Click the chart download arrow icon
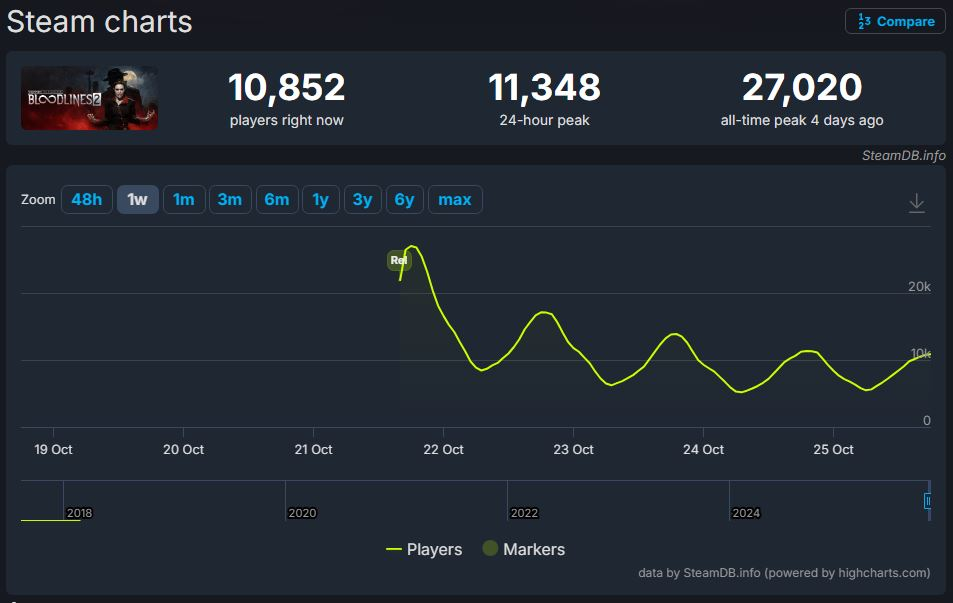 pyautogui.click(x=917, y=202)
